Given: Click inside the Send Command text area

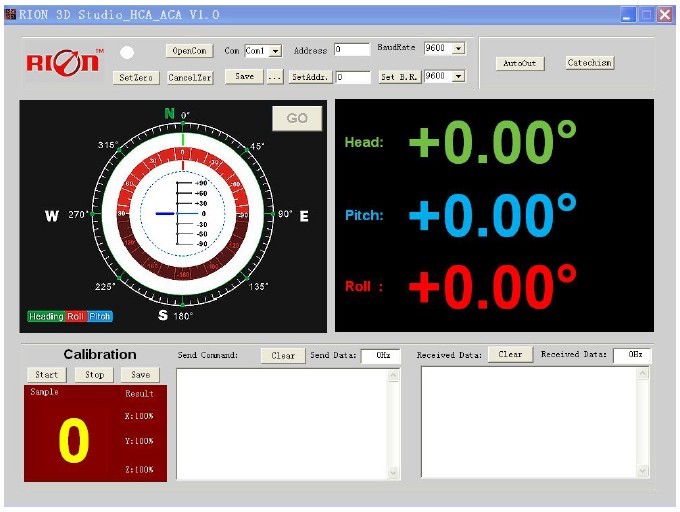Looking at the screenshot, I should [282, 424].
